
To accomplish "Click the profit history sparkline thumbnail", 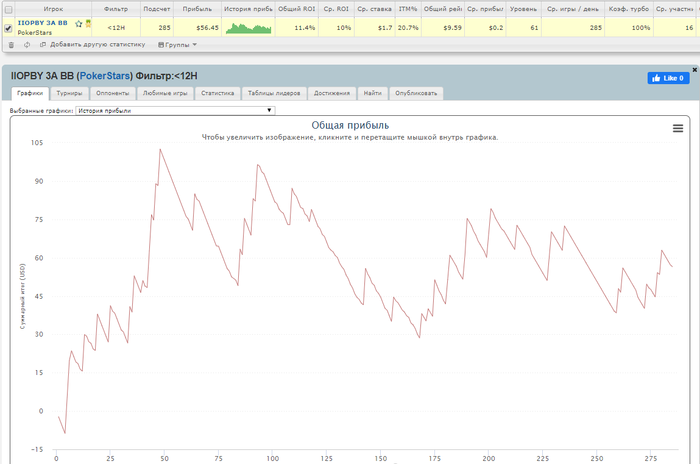I will tap(248, 28).
